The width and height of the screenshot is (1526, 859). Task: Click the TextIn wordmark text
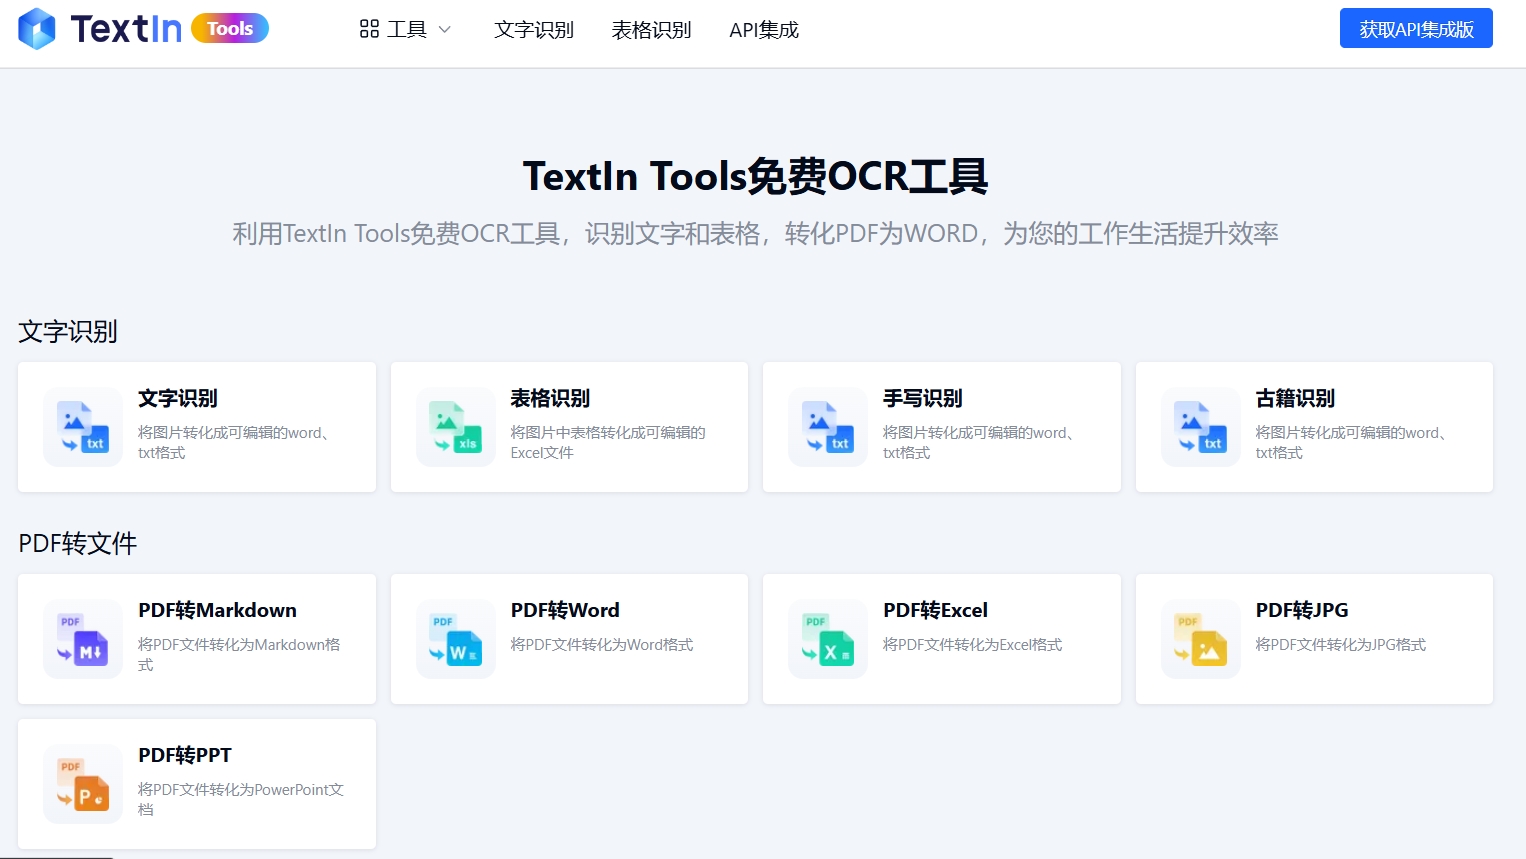tap(126, 29)
